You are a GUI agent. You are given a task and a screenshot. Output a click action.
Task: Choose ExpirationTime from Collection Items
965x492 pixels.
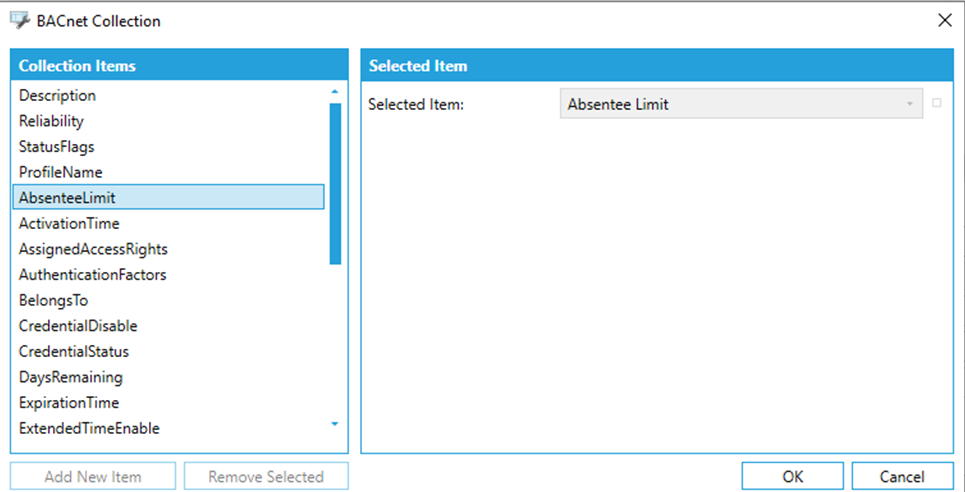(x=69, y=403)
